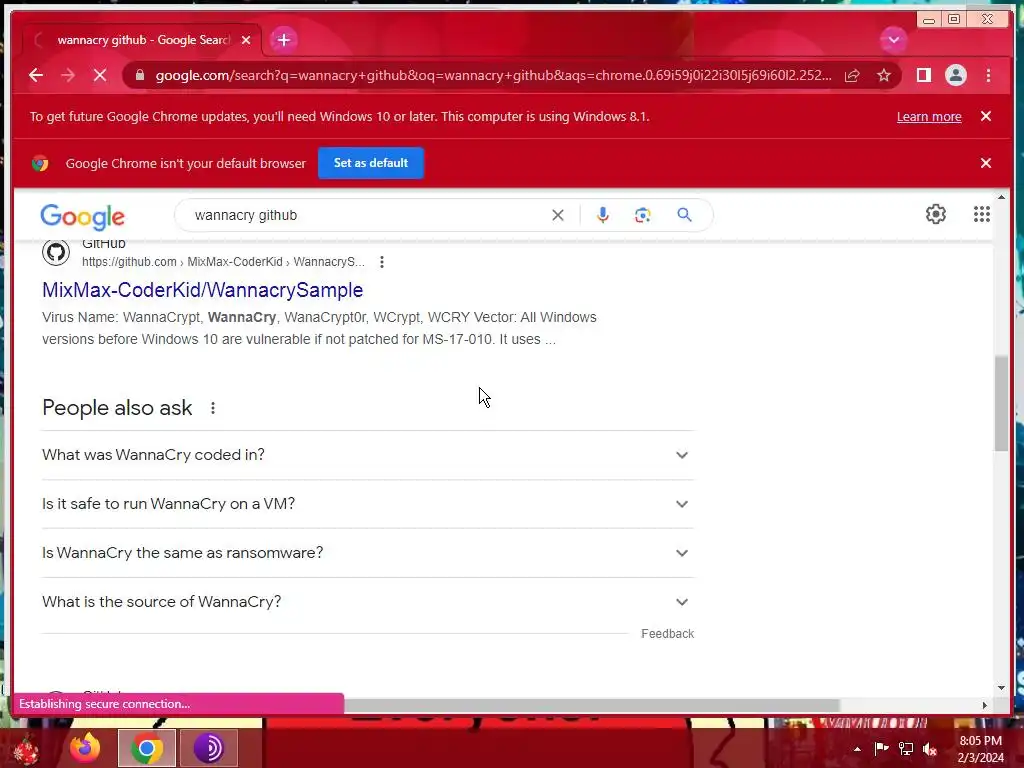Open the Chrome profile avatar
1024x768 pixels.
[955, 75]
